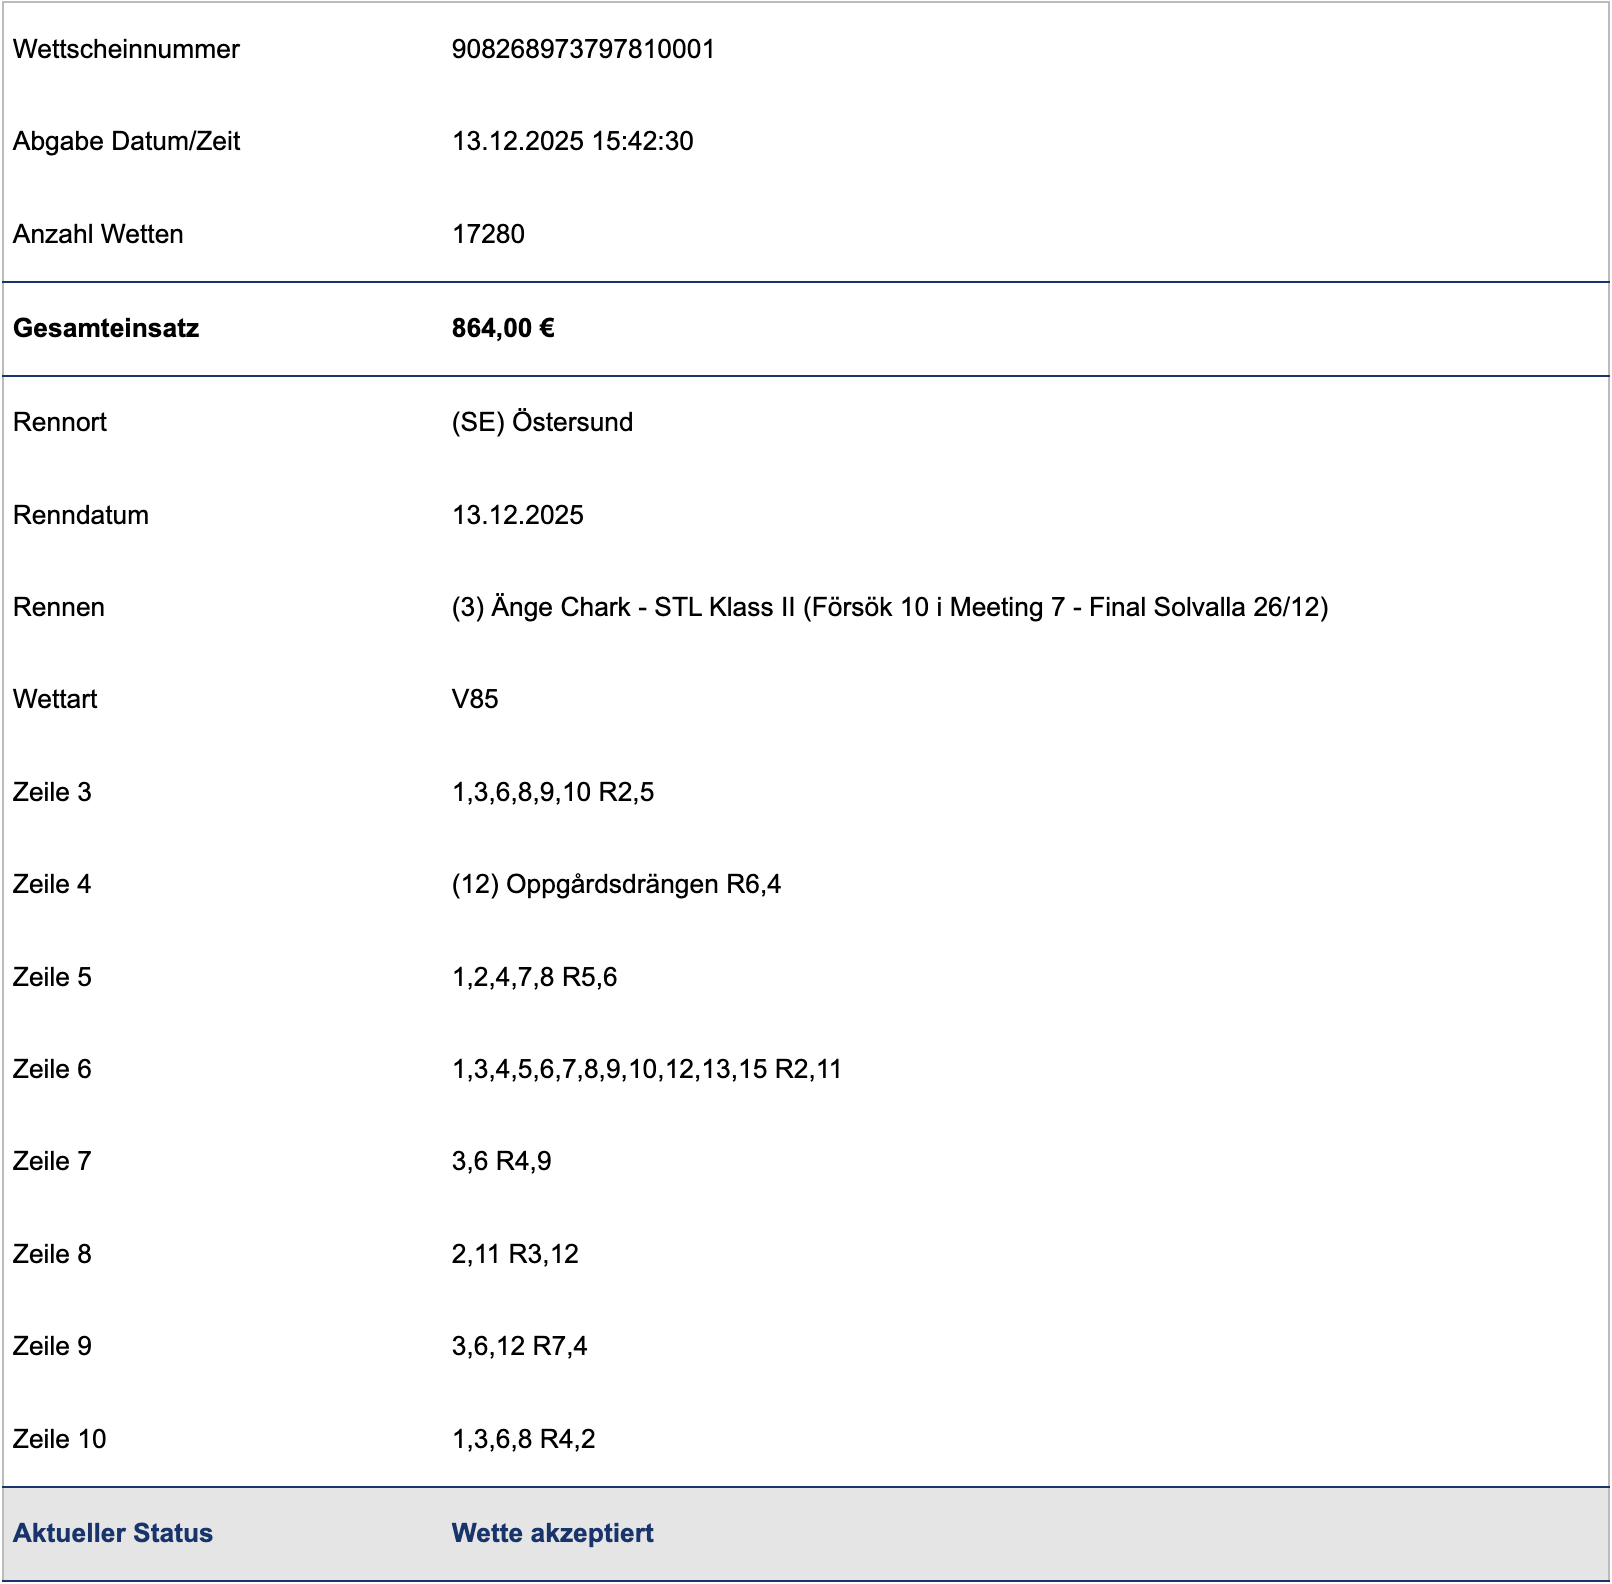This screenshot has width=1612, height=1584.
Task: Click the Zeile 10 picks 1,3,6,8 R4,2
Action: tap(523, 1439)
